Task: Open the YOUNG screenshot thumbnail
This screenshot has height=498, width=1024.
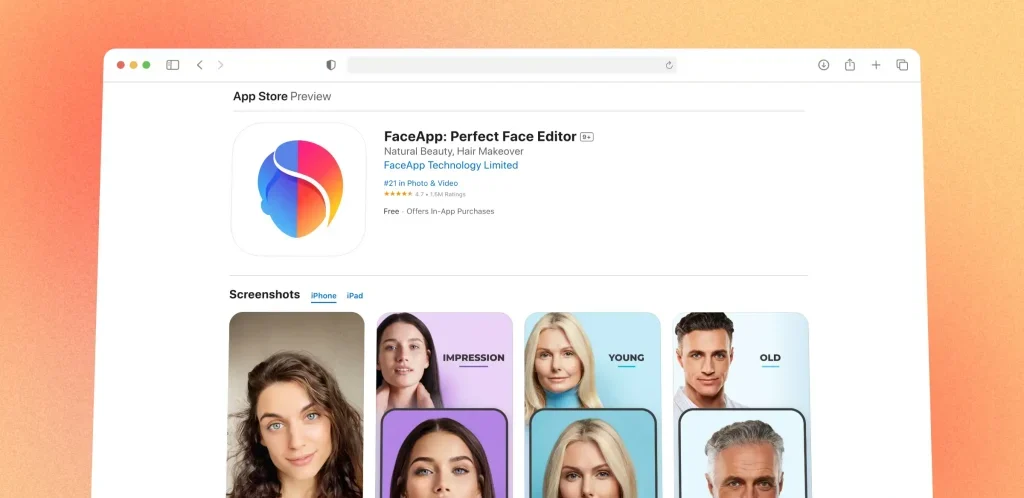Action: click(x=592, y=405)
